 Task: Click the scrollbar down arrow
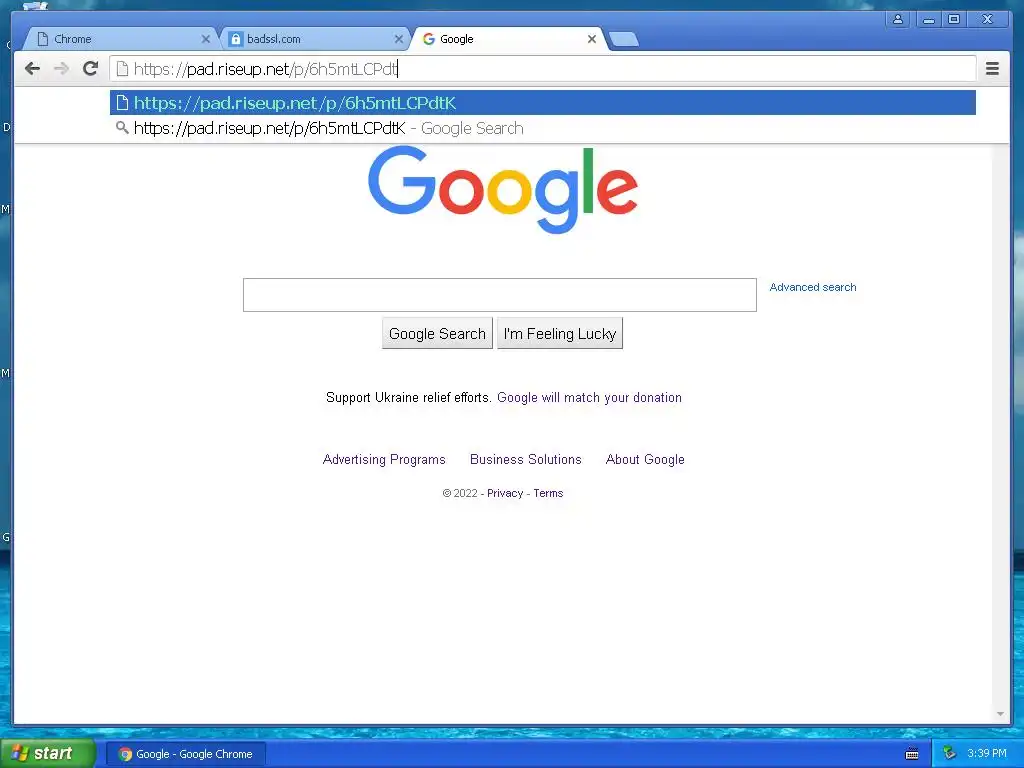(x=1000, y=714)
